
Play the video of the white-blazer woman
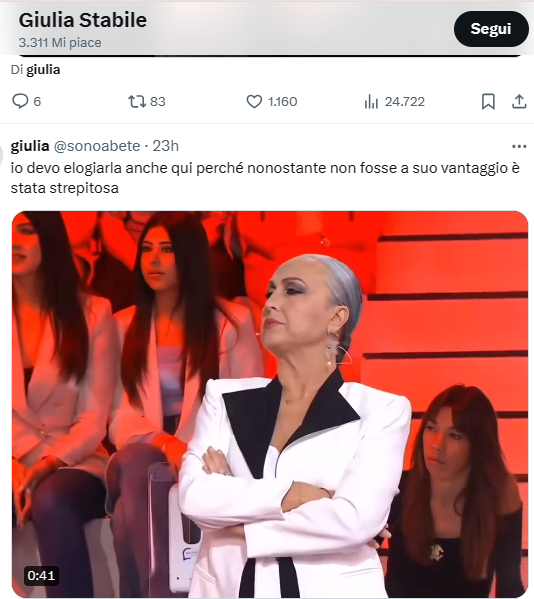click(x=270, y=404)
